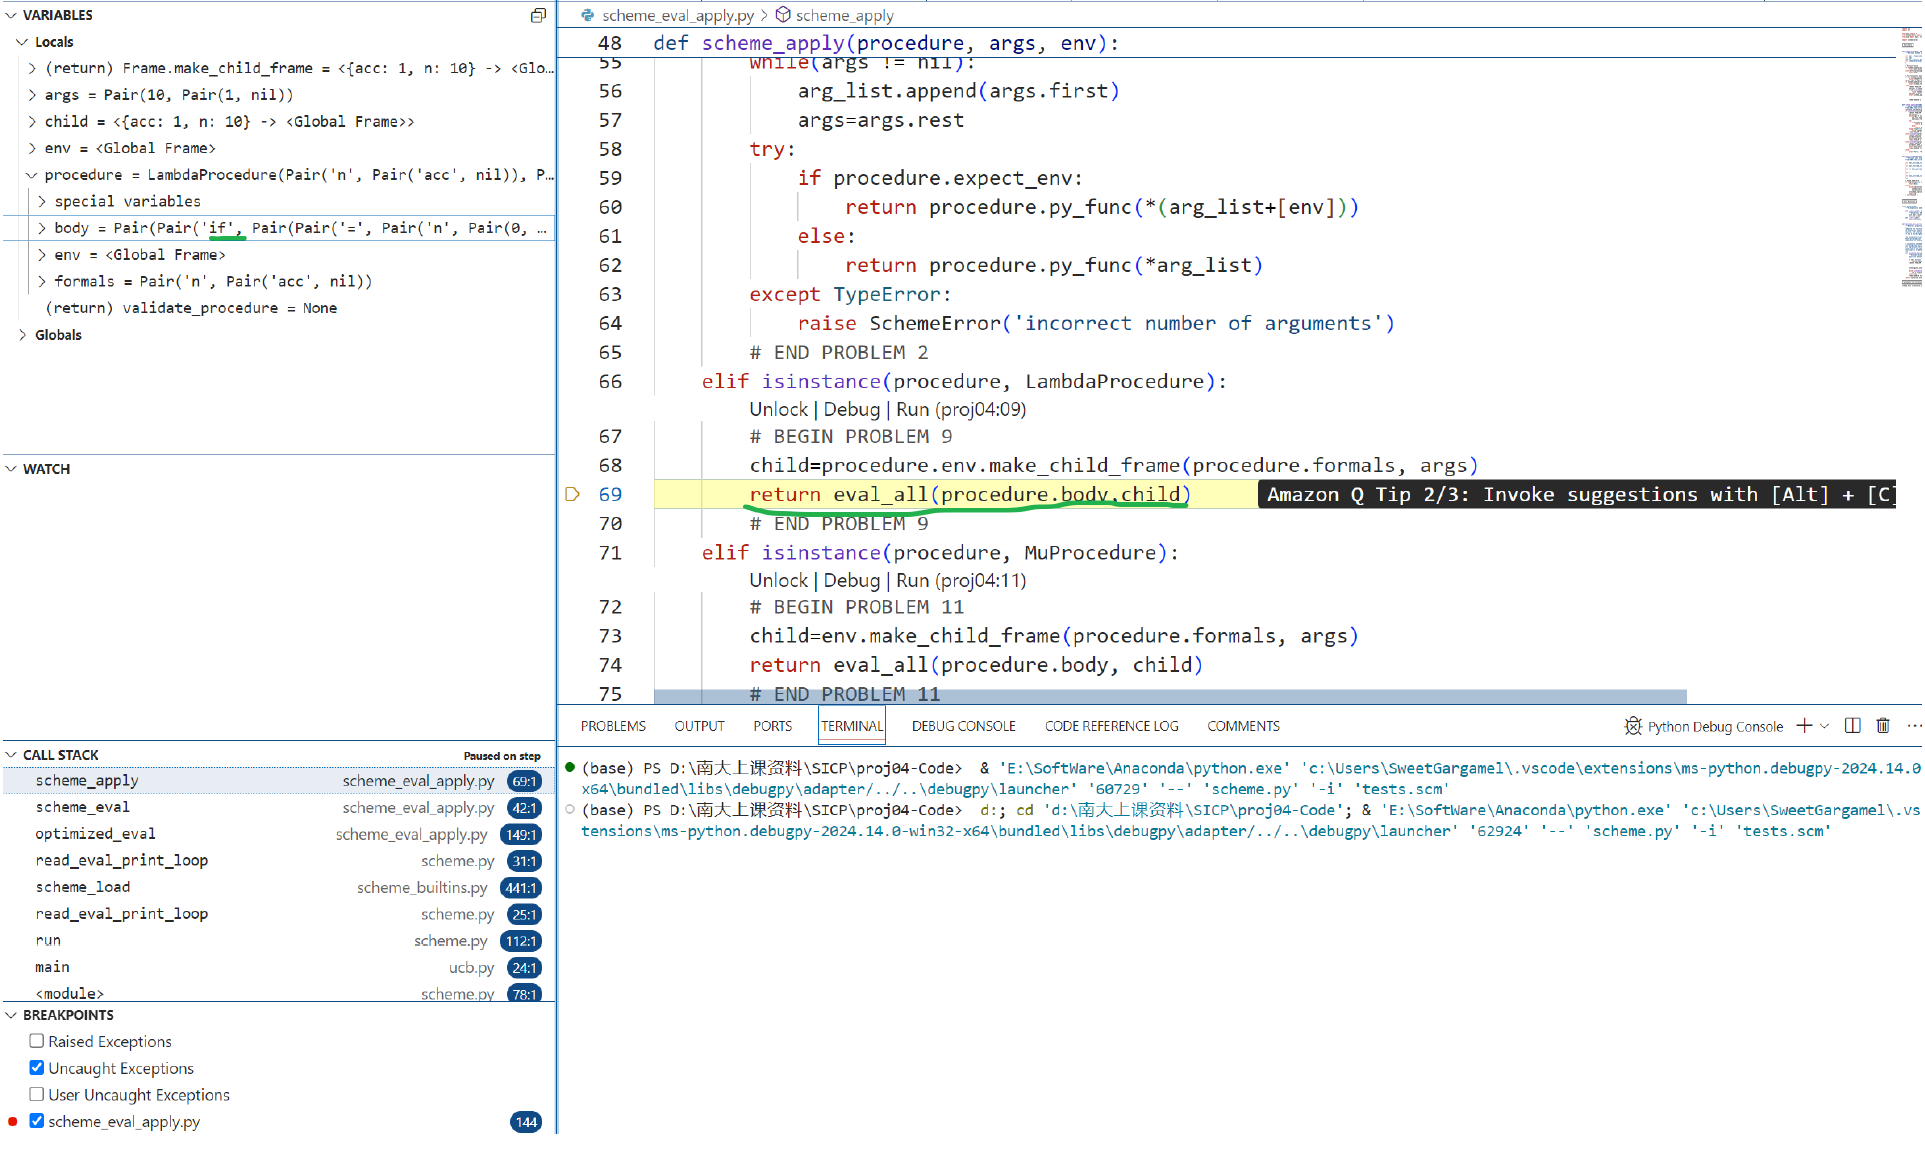The height and width of the screenshot is (1170, 1925).
Task: Click Unlock code lens above line 72
Action: [778, 580]
